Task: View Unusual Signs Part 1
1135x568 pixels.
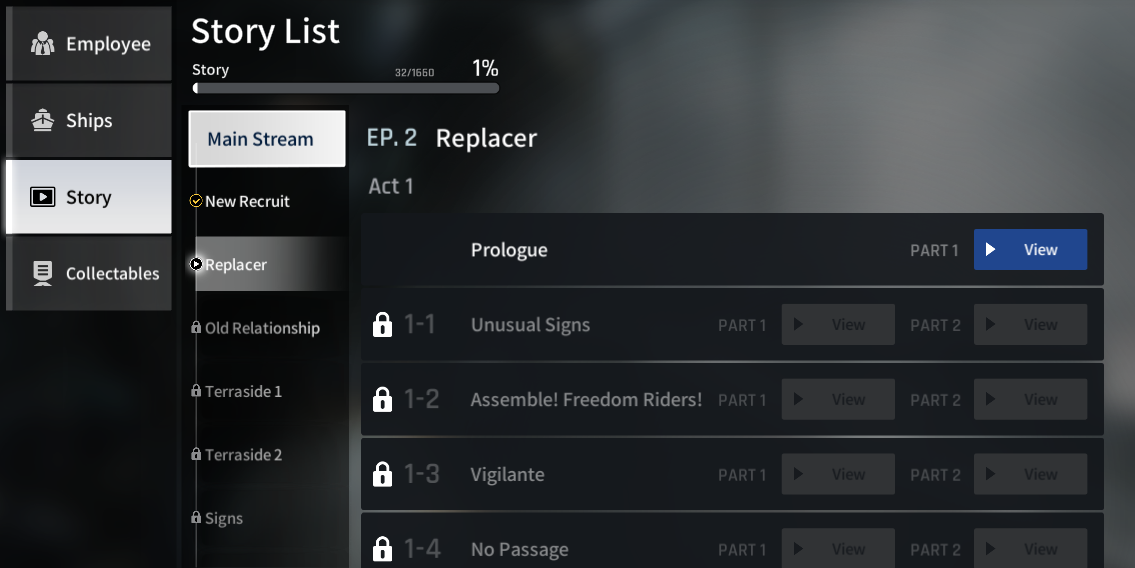Action: [838, 325]
